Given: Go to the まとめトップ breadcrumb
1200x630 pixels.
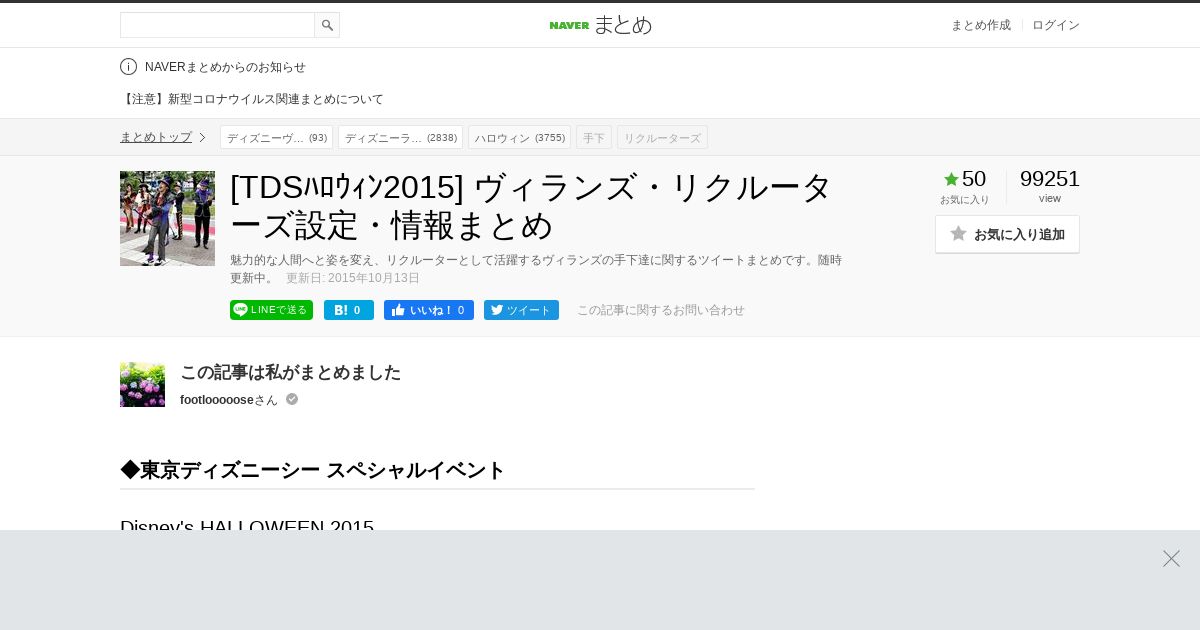Looking at the screenshot, I should 156,137.
